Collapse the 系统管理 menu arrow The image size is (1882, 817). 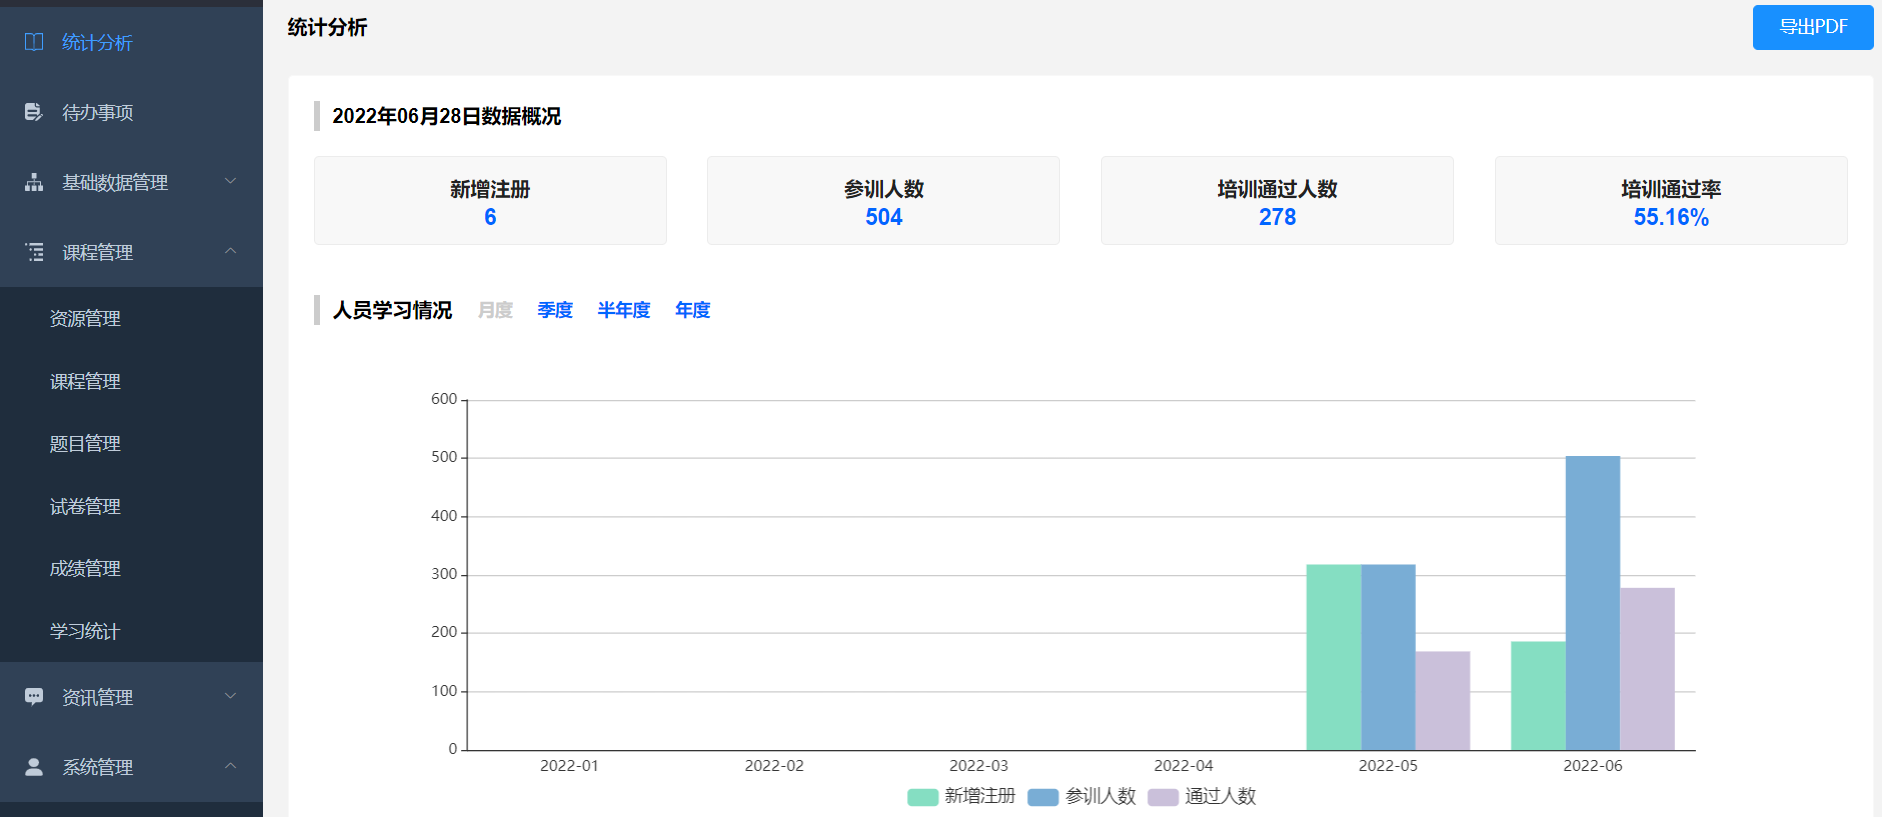(230, 766)
